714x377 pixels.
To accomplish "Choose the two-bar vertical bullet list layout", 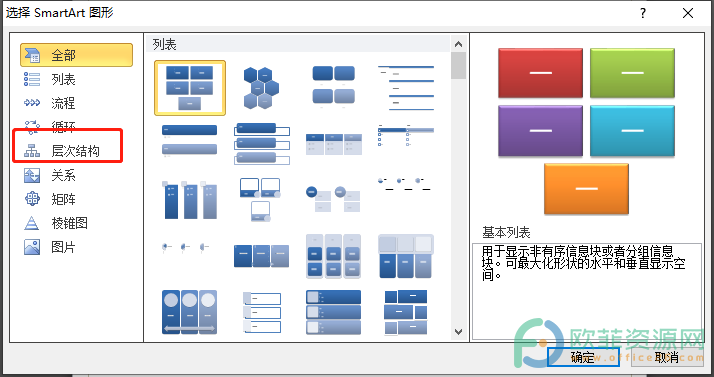I will [x=189, y=141].
